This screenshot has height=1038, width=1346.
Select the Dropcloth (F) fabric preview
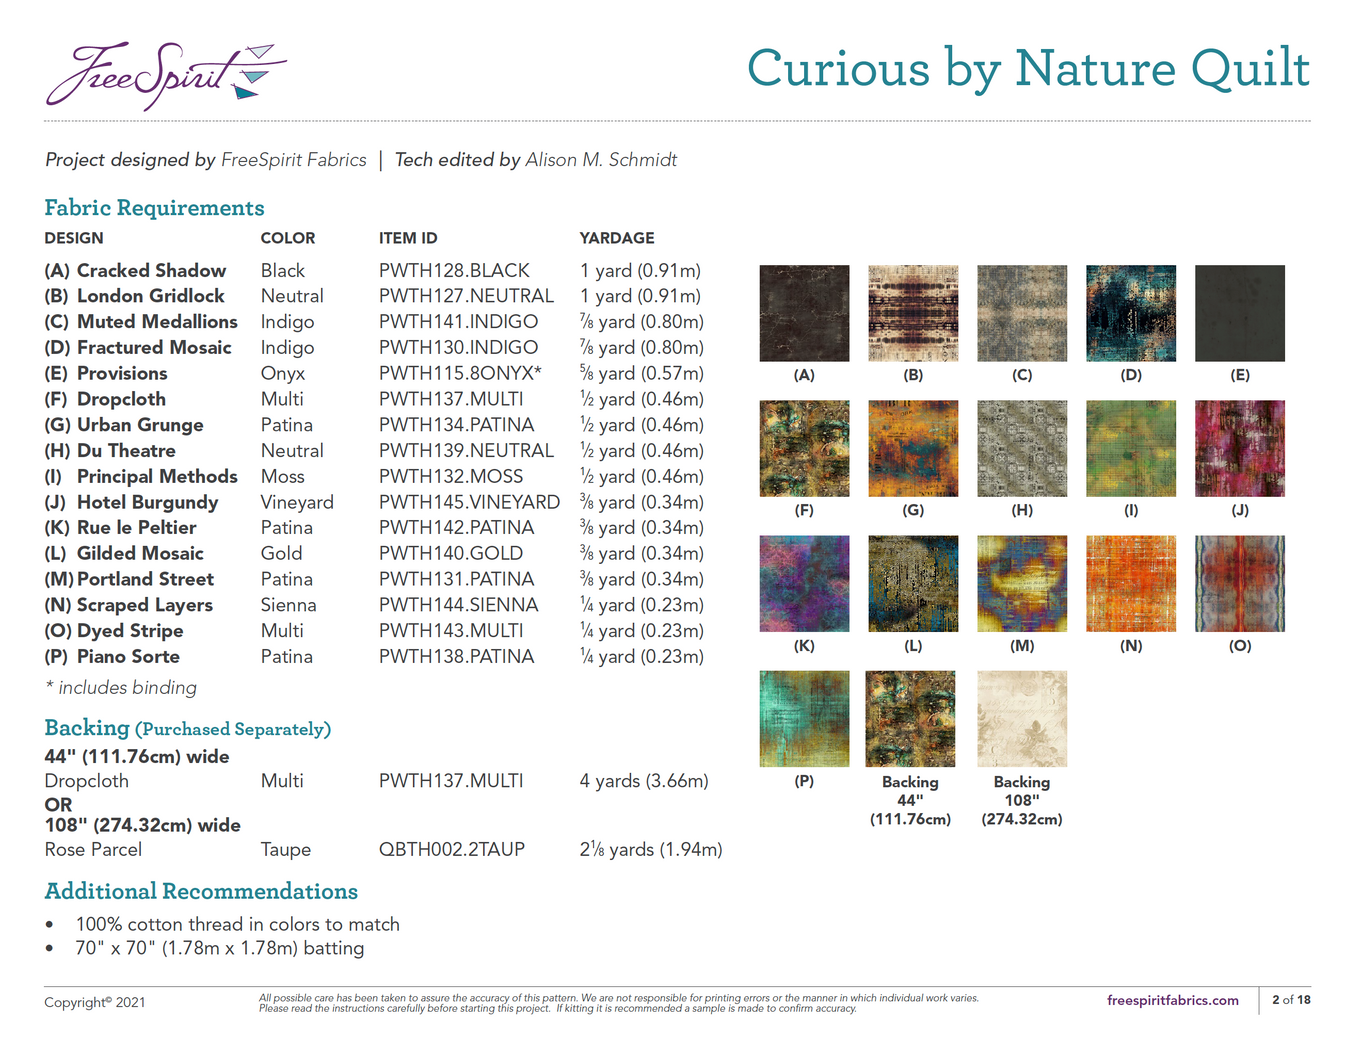(804, 448)
